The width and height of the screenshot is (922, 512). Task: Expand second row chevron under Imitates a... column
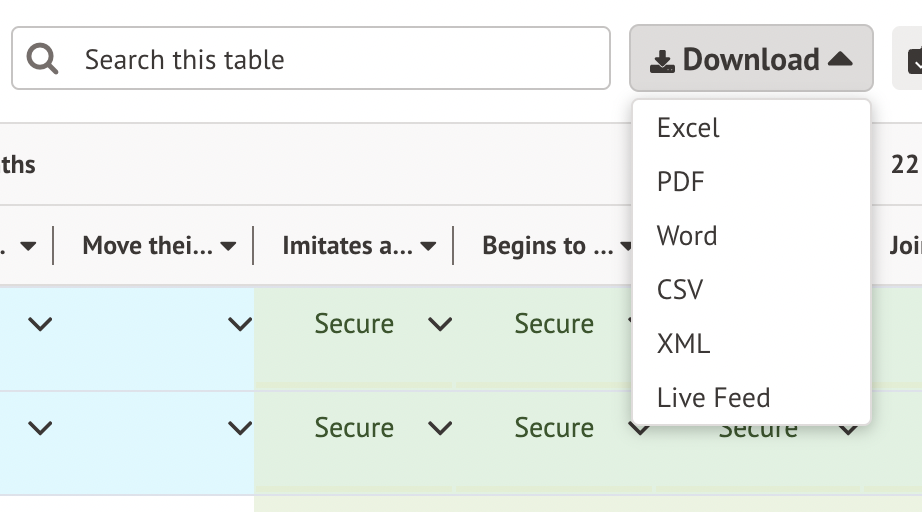pyautogui.click(x=440, y=428)
